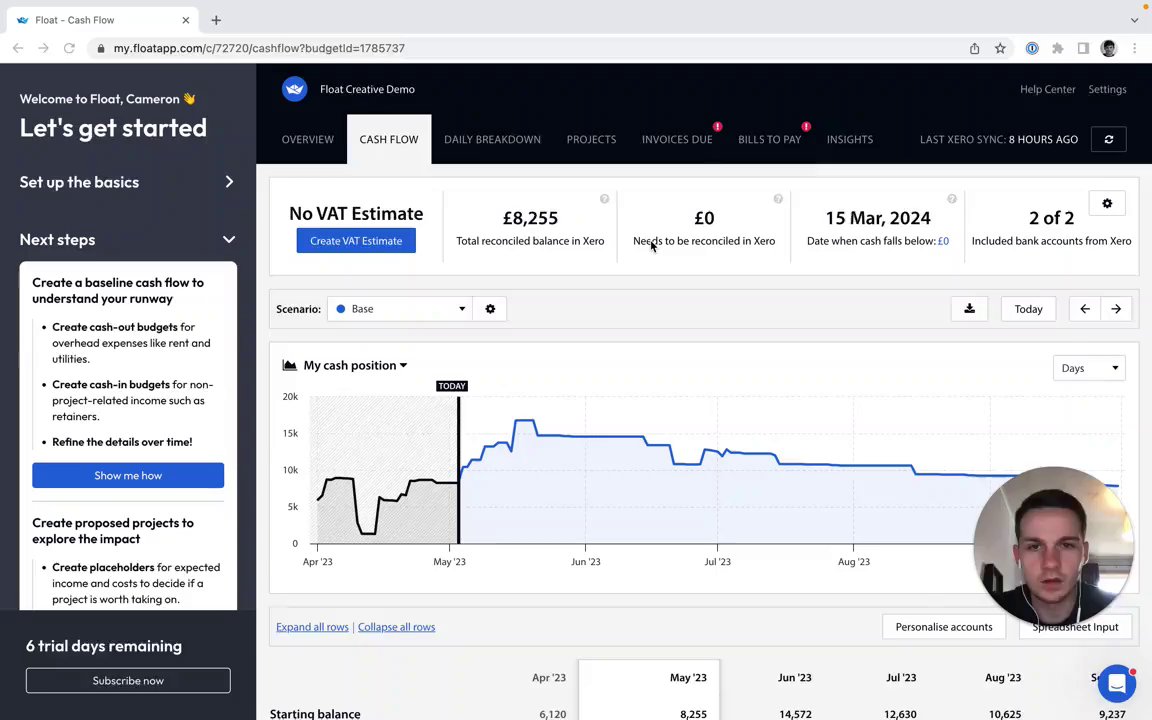
Task: Click the Invoices Due alert badge
Action: 717,126
